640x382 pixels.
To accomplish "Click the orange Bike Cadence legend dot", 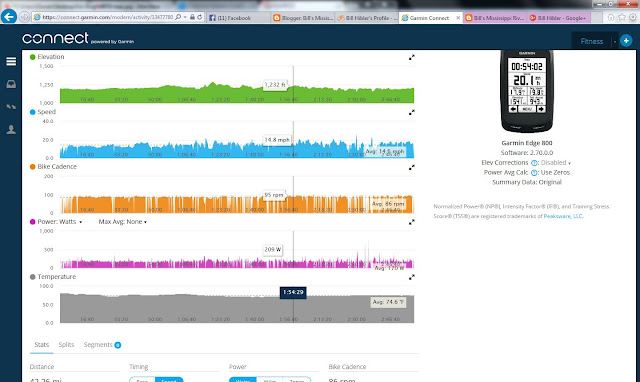I will (x=33, y=167).
